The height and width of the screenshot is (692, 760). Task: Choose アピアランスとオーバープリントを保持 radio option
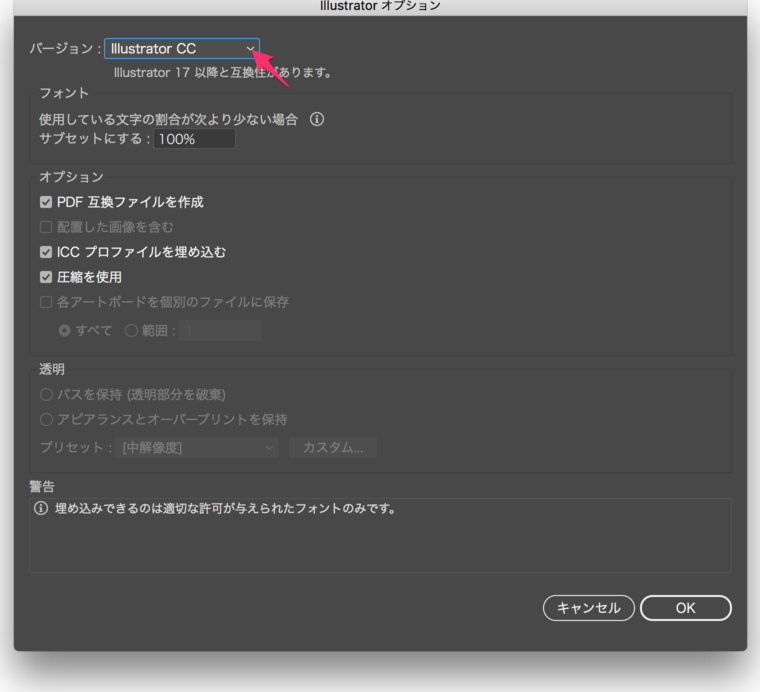[x=47, y=420]
